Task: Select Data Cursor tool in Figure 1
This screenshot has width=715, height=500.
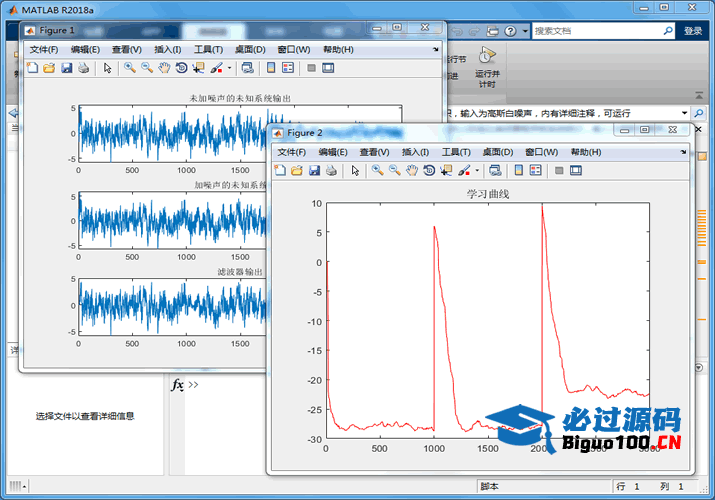Action: point(198,68)
